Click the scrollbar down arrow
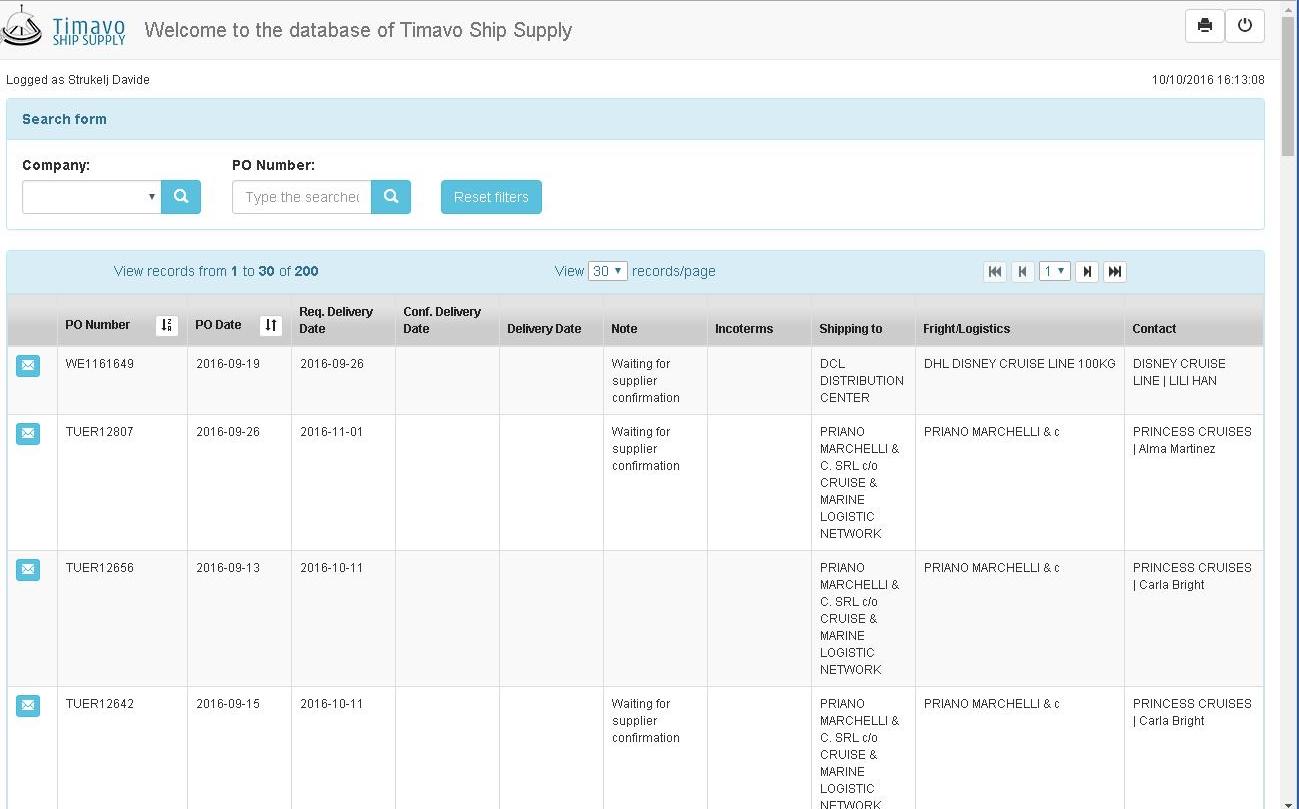Image resolution: width=1299 pixels, height=809 pixels. (x=1289, y=802)
